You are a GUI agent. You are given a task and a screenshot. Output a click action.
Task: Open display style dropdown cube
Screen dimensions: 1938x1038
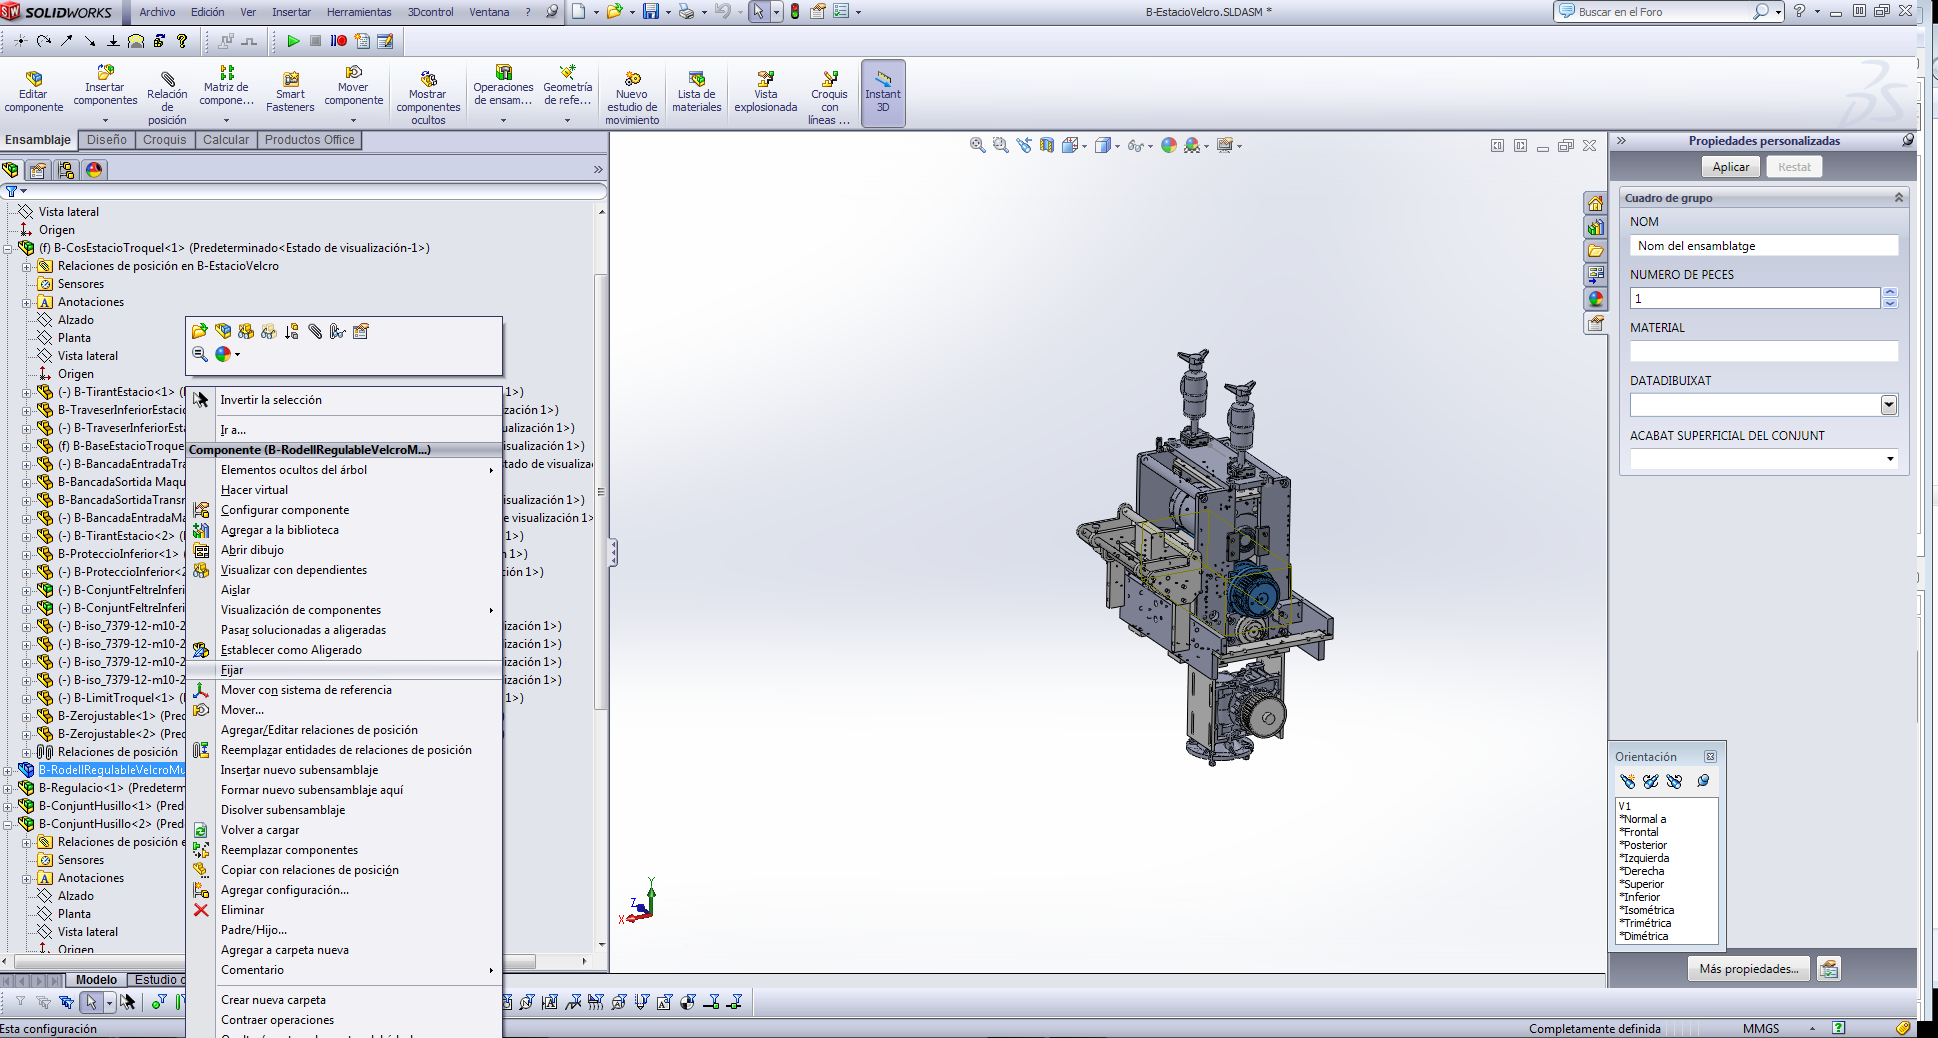pos(1106,145)
